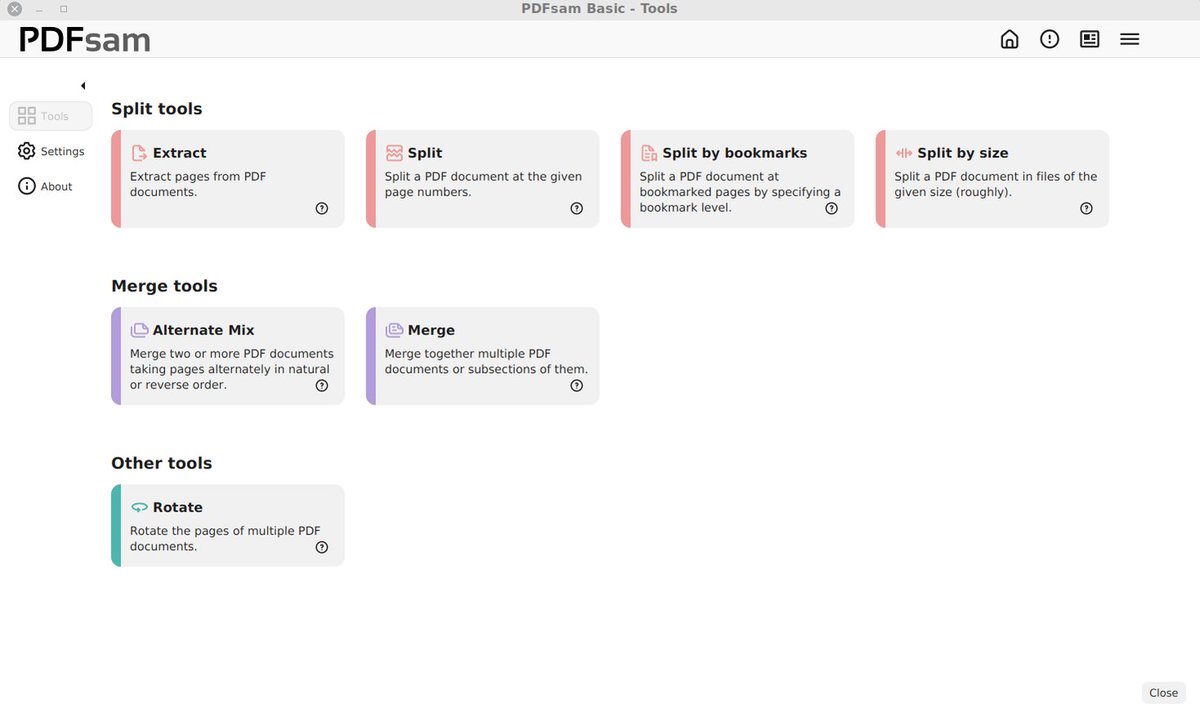Image resolution: width=1200 pixels, height=717 pixels.
Task: Click the Extract tool icon
Action: (139, 153)
